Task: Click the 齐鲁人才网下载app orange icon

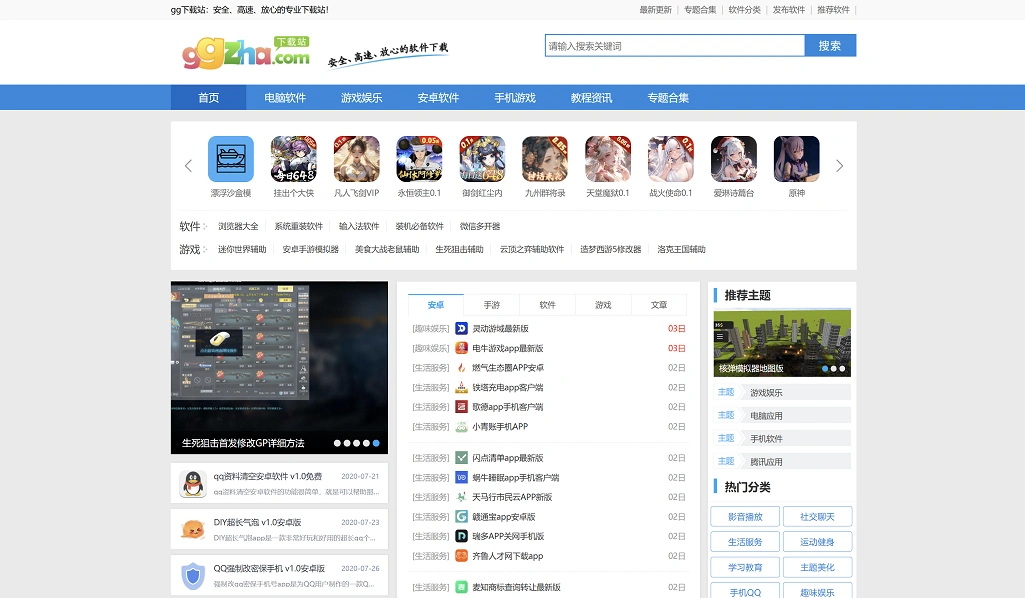Action: (x=461, y=556)
